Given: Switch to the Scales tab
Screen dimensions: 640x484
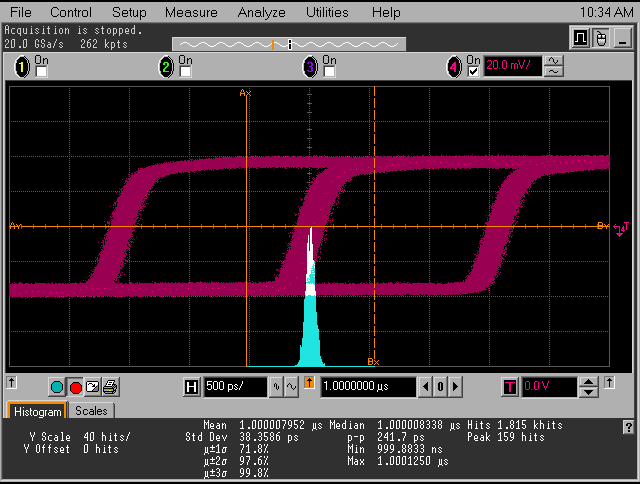Looking at the screenshot, I should [91, 411].
